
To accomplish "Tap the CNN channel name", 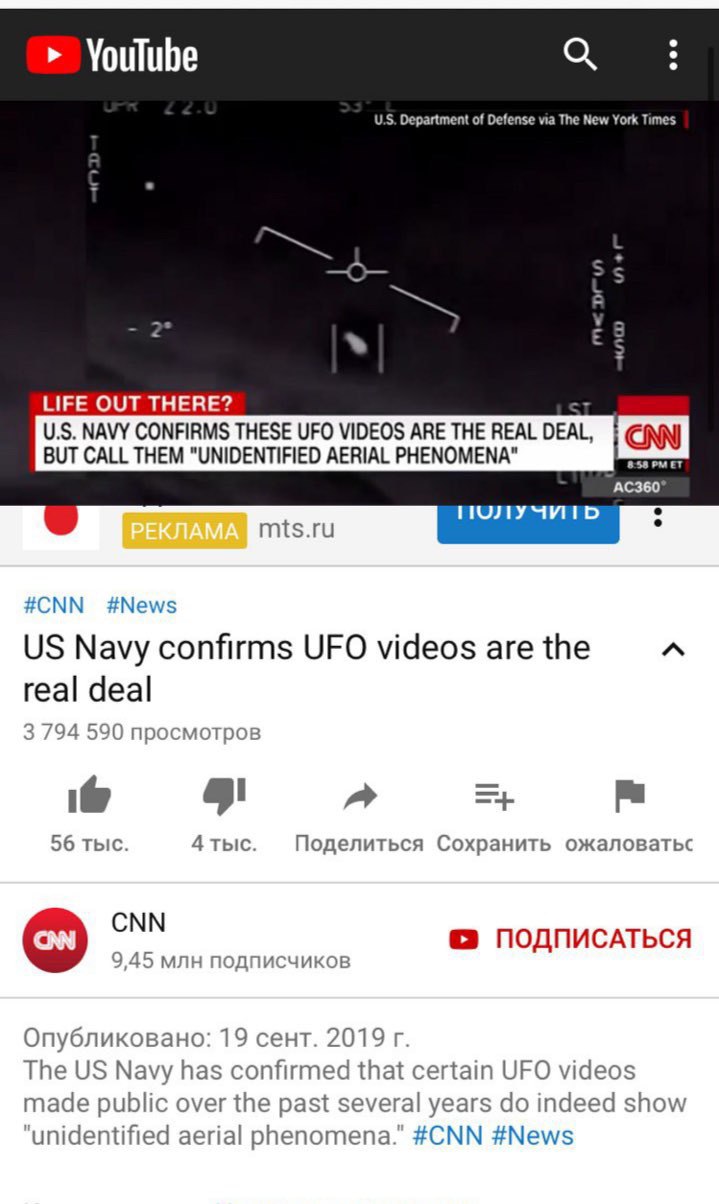I will point(139,922).
